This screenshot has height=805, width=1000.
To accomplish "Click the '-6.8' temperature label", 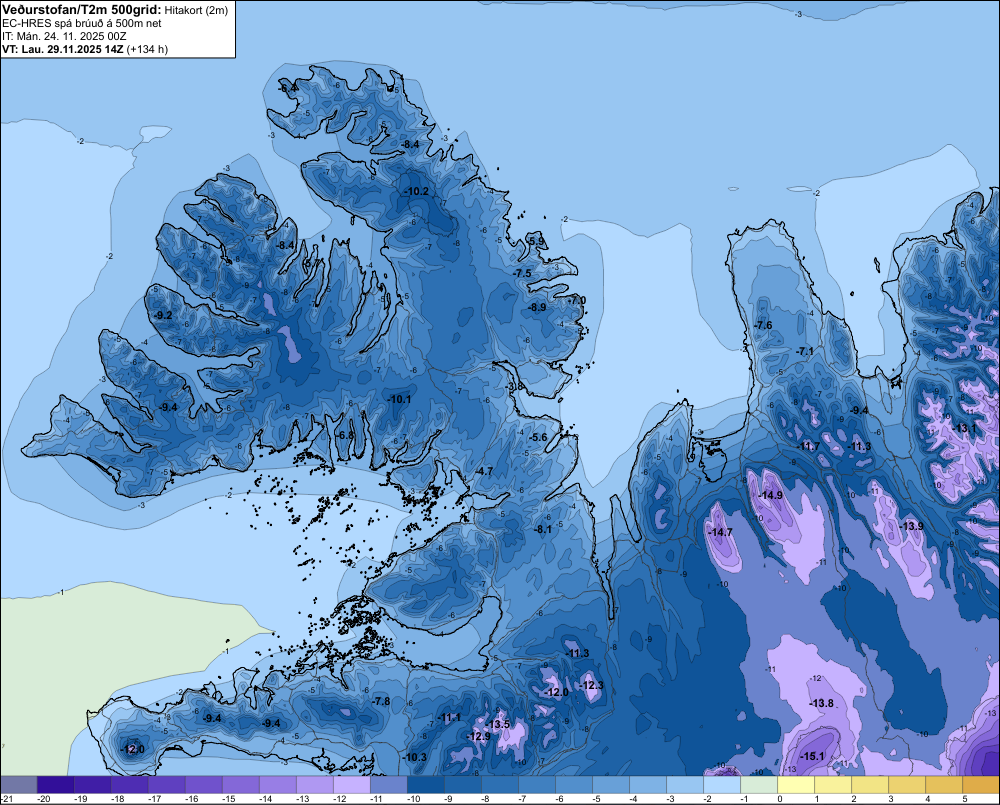I will point(345,435).
